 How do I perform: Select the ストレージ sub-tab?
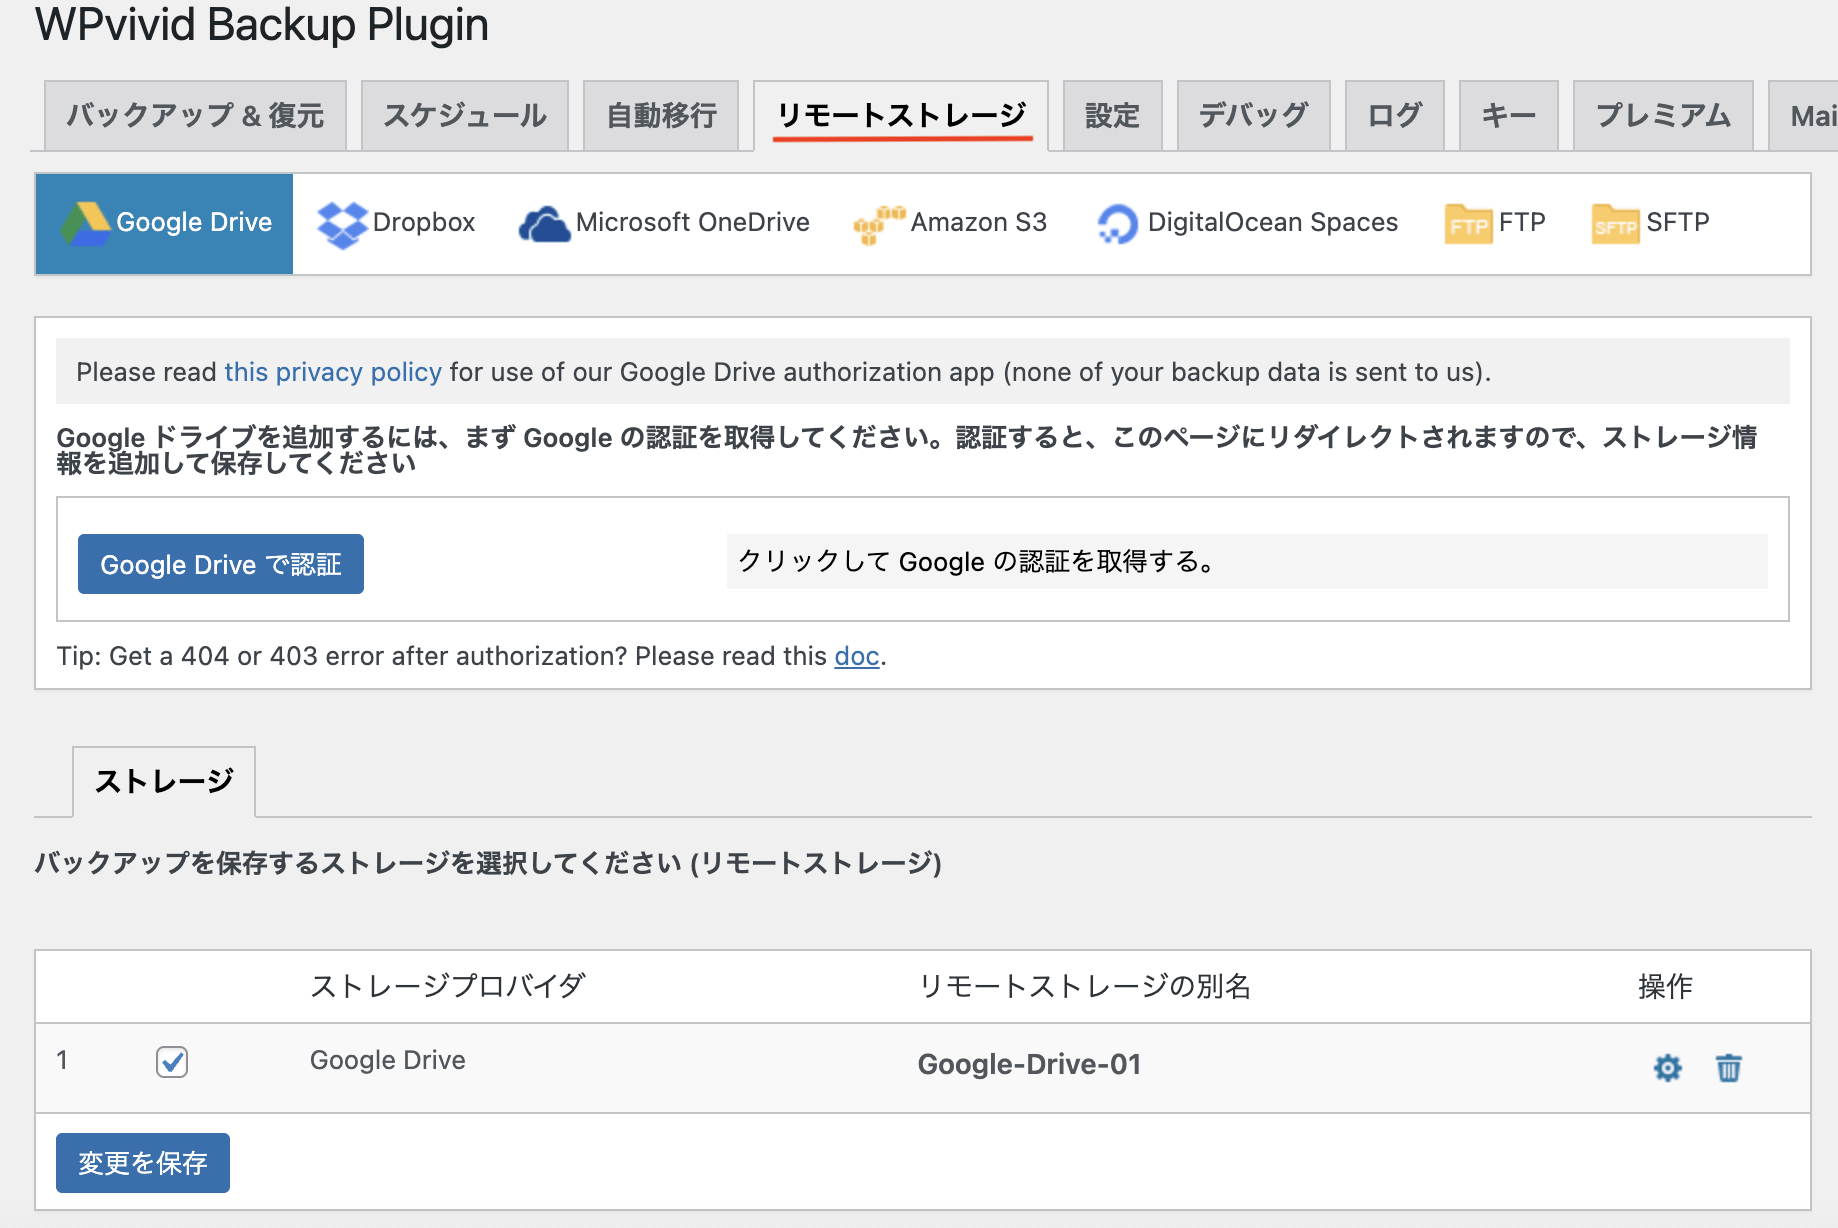[164, 781]
